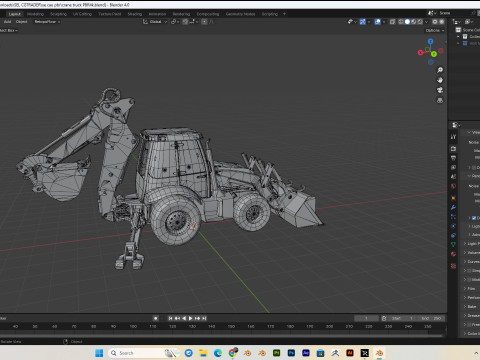This screenshot has height=360, width=480.
Task: Click the pan view hand gizmo
Action: 440,80
